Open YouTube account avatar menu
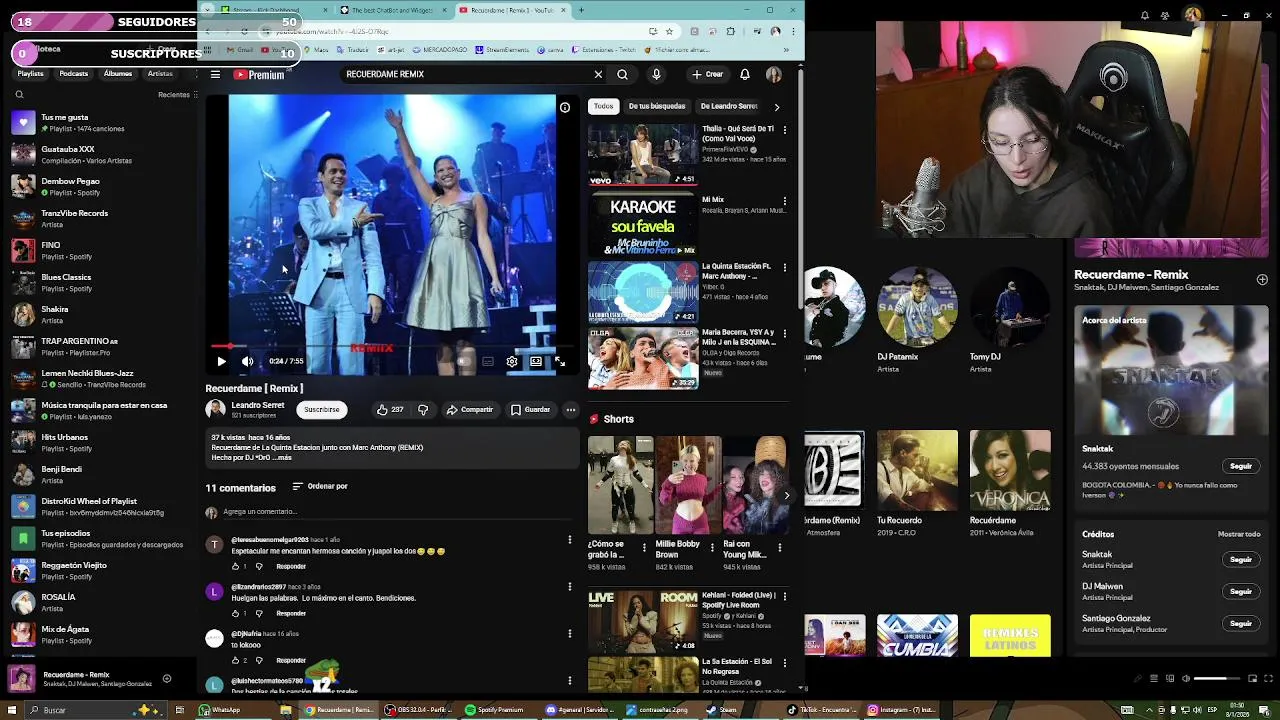1280x720 pixels. point(773,74)
